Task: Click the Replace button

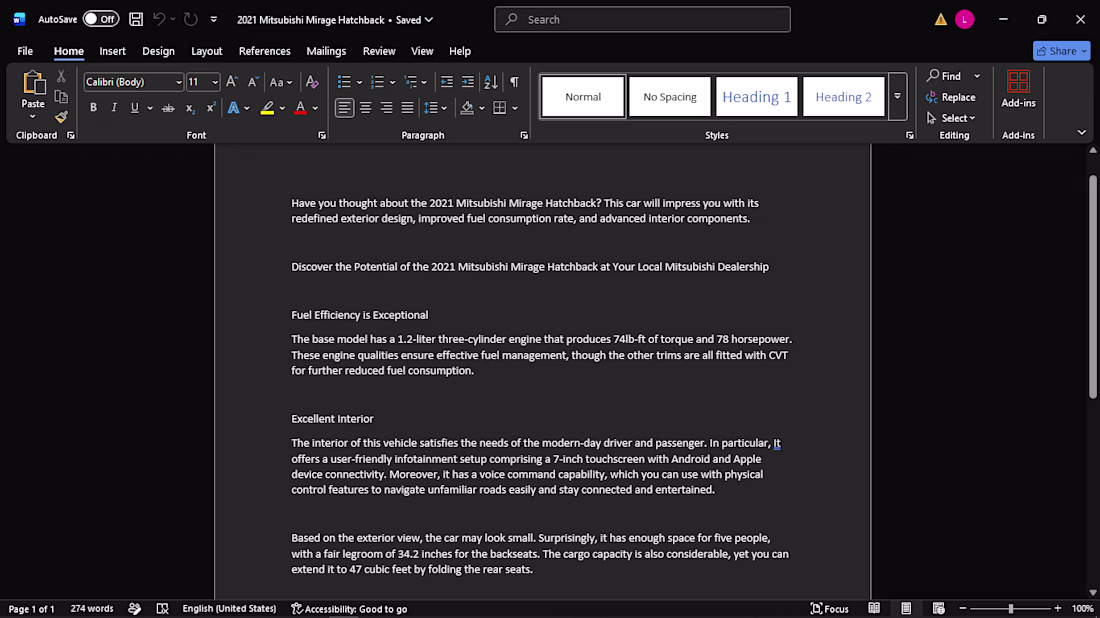Action: pos(951,97)
